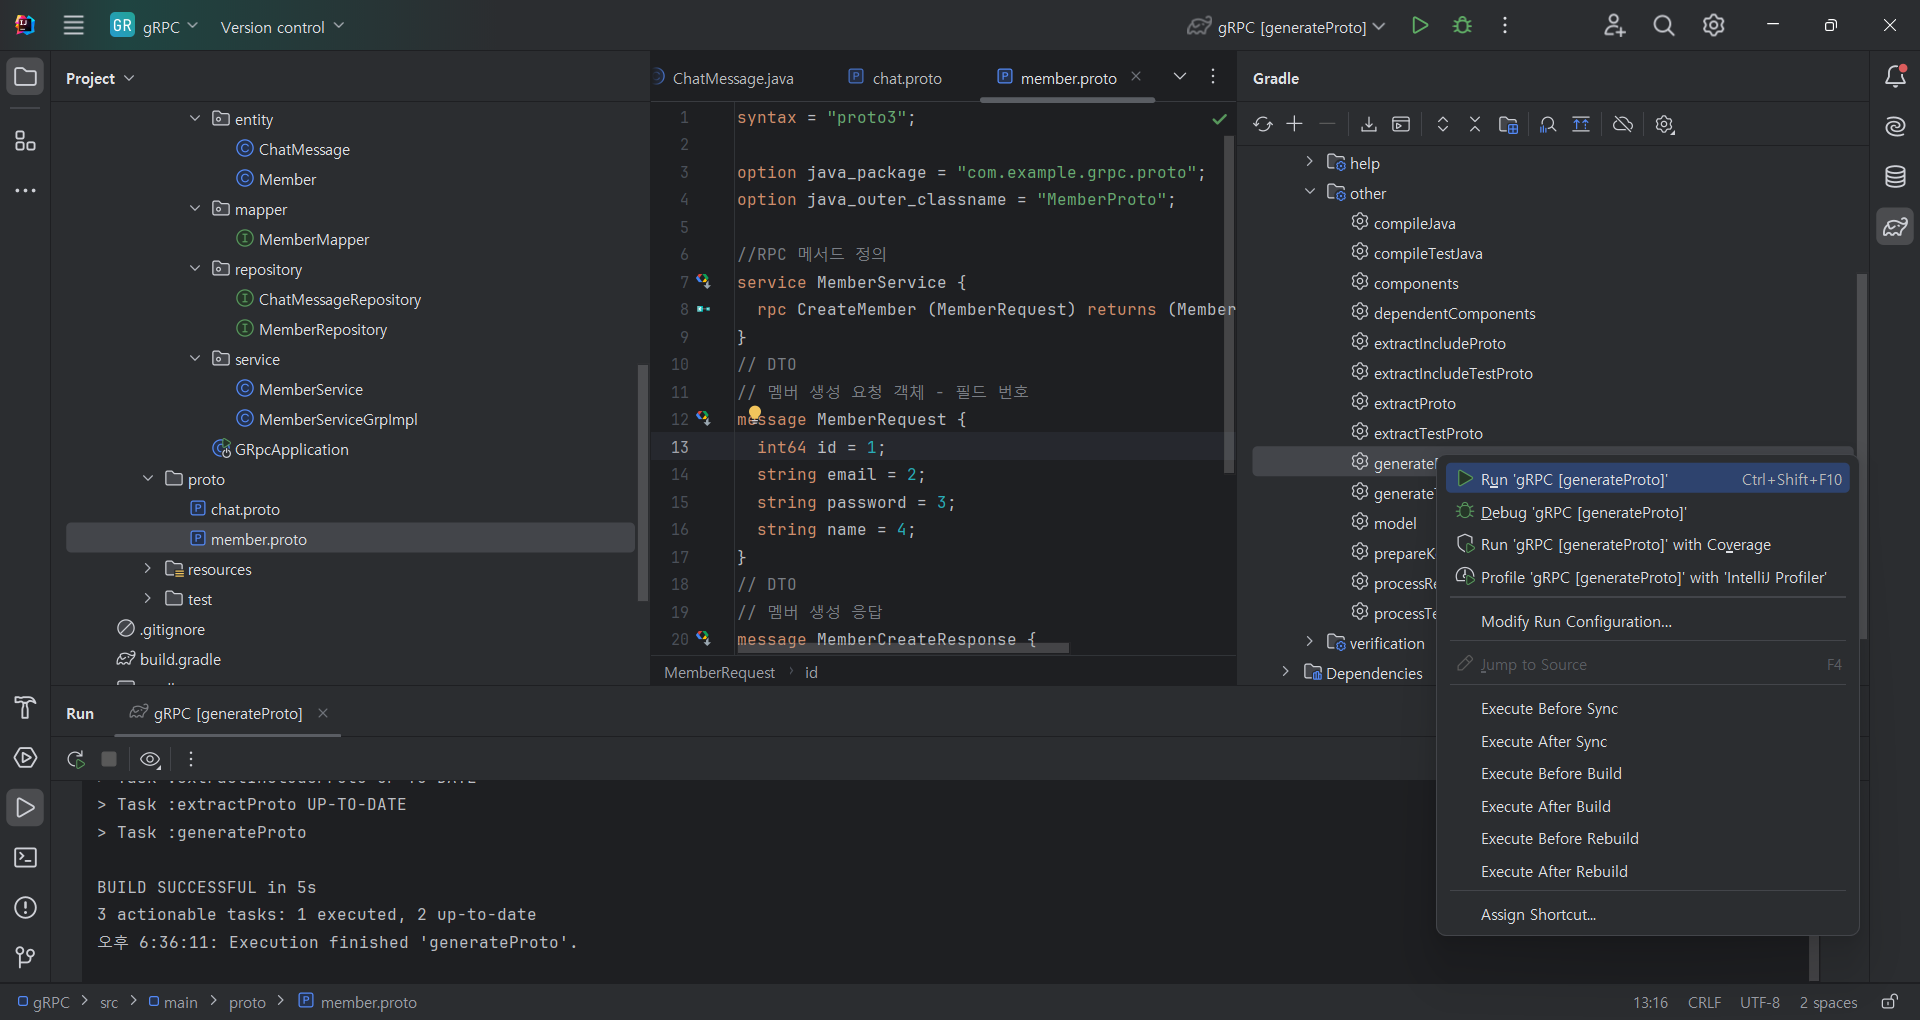Open indent setting 2 spaces in status bar
The image size is (1920, 1020).
point(1828,1003)
